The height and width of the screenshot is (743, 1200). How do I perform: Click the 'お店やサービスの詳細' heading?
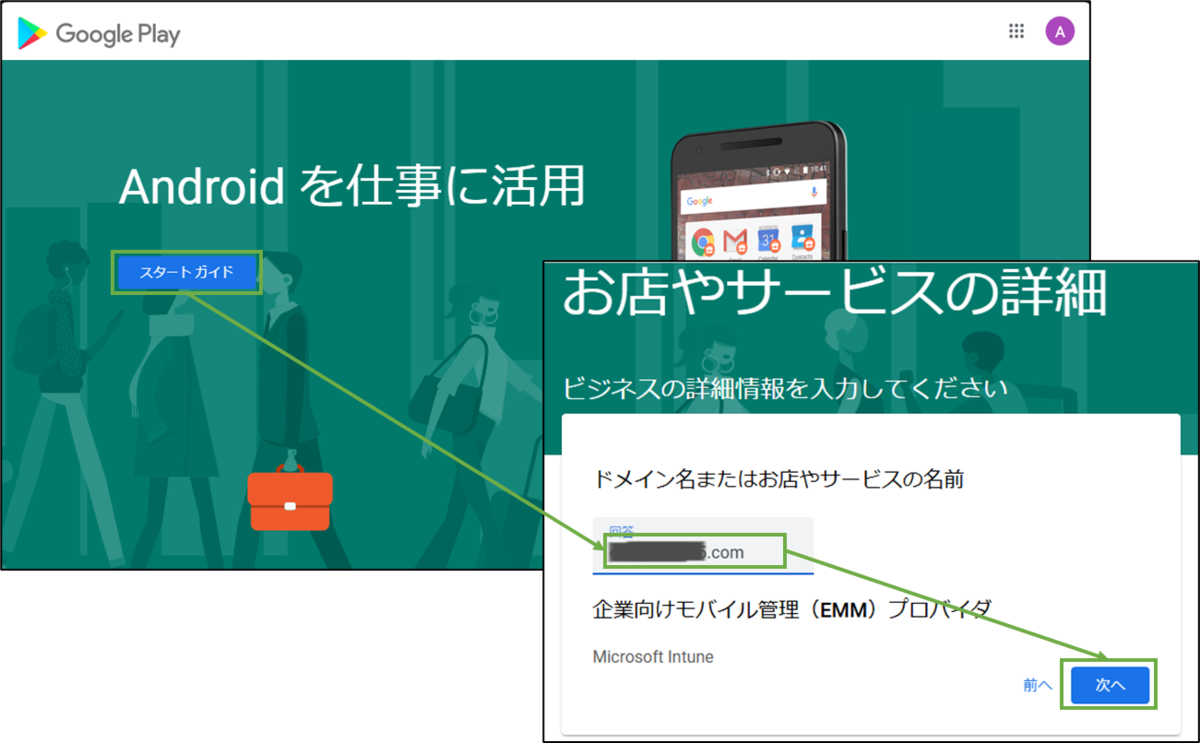point(835,294)
